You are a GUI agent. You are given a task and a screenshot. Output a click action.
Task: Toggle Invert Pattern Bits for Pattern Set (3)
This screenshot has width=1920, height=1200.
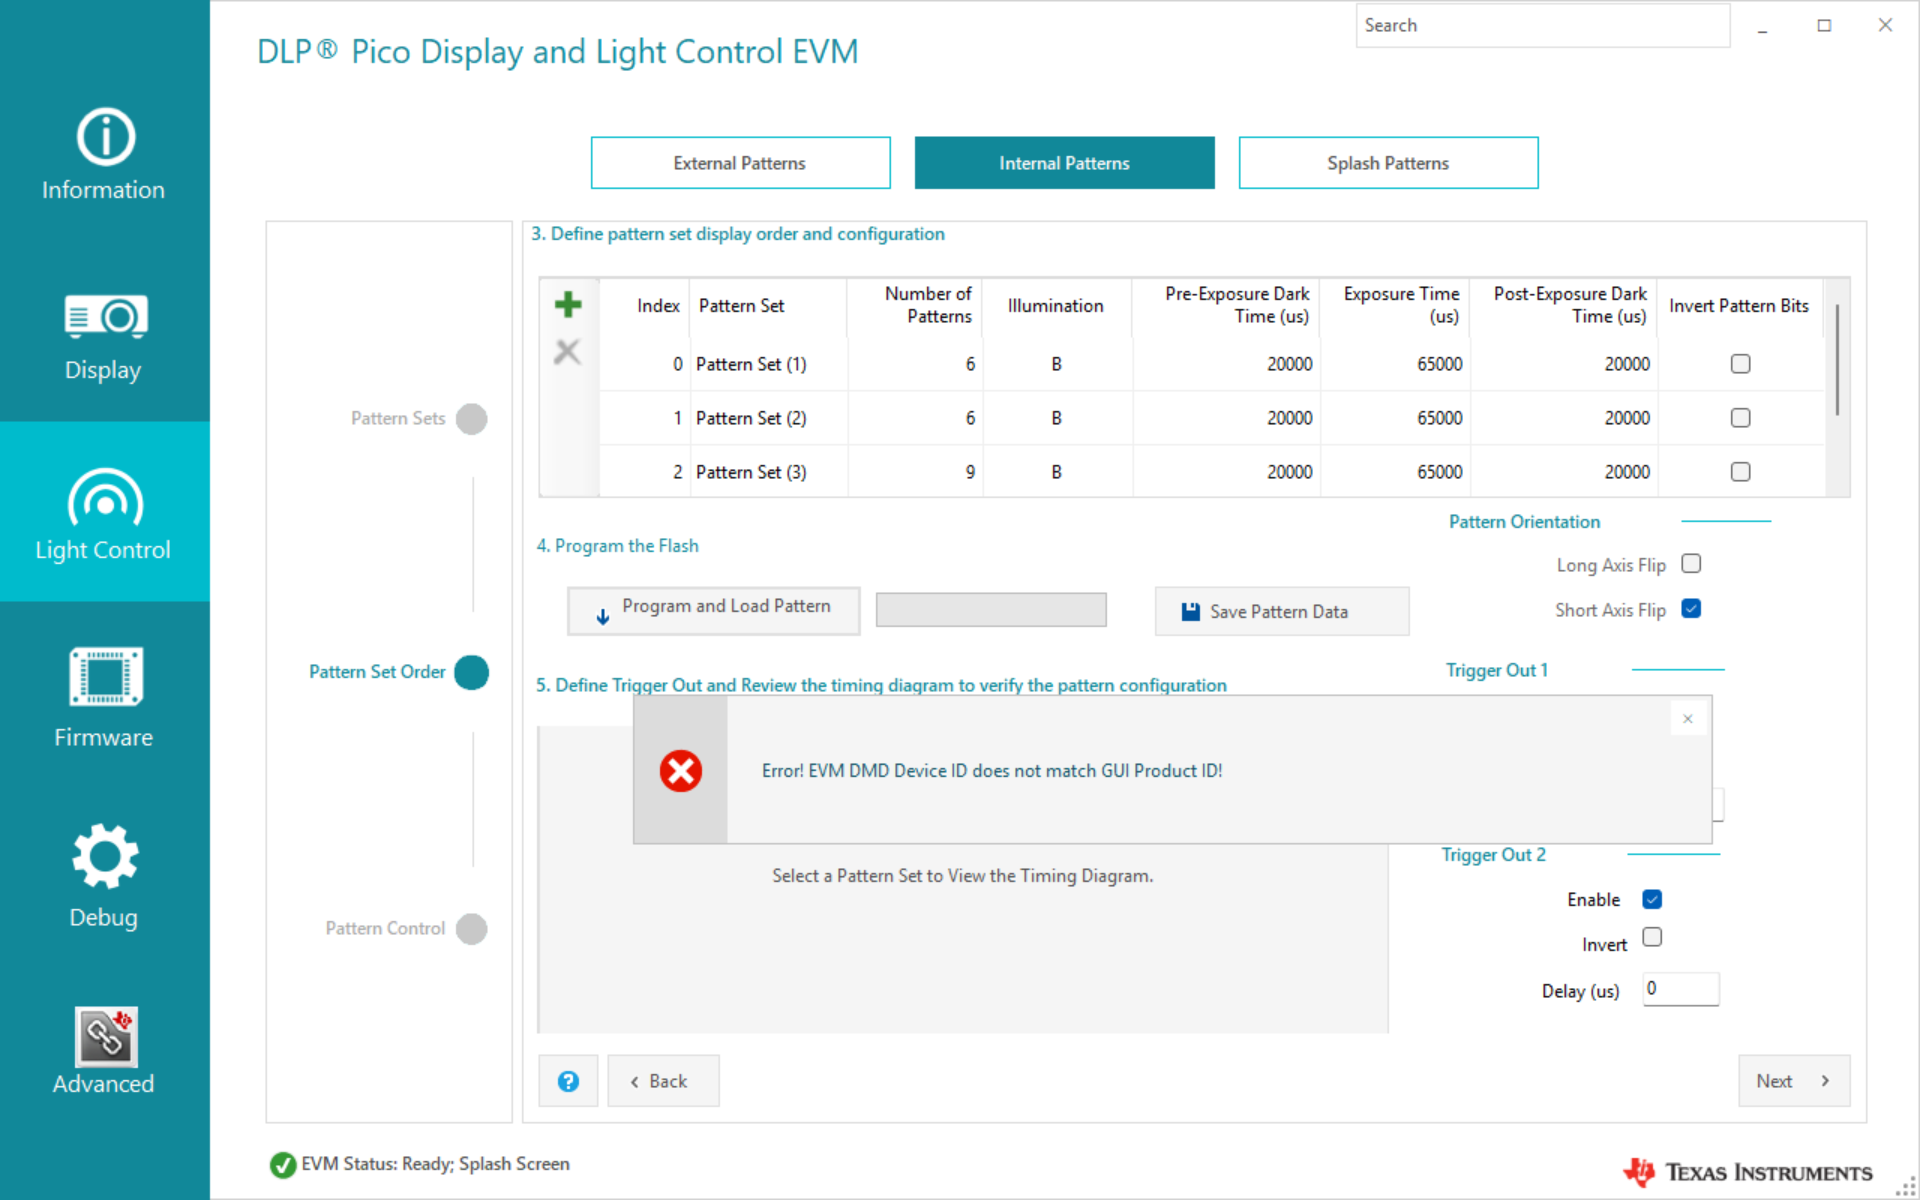click(1741, 472)
